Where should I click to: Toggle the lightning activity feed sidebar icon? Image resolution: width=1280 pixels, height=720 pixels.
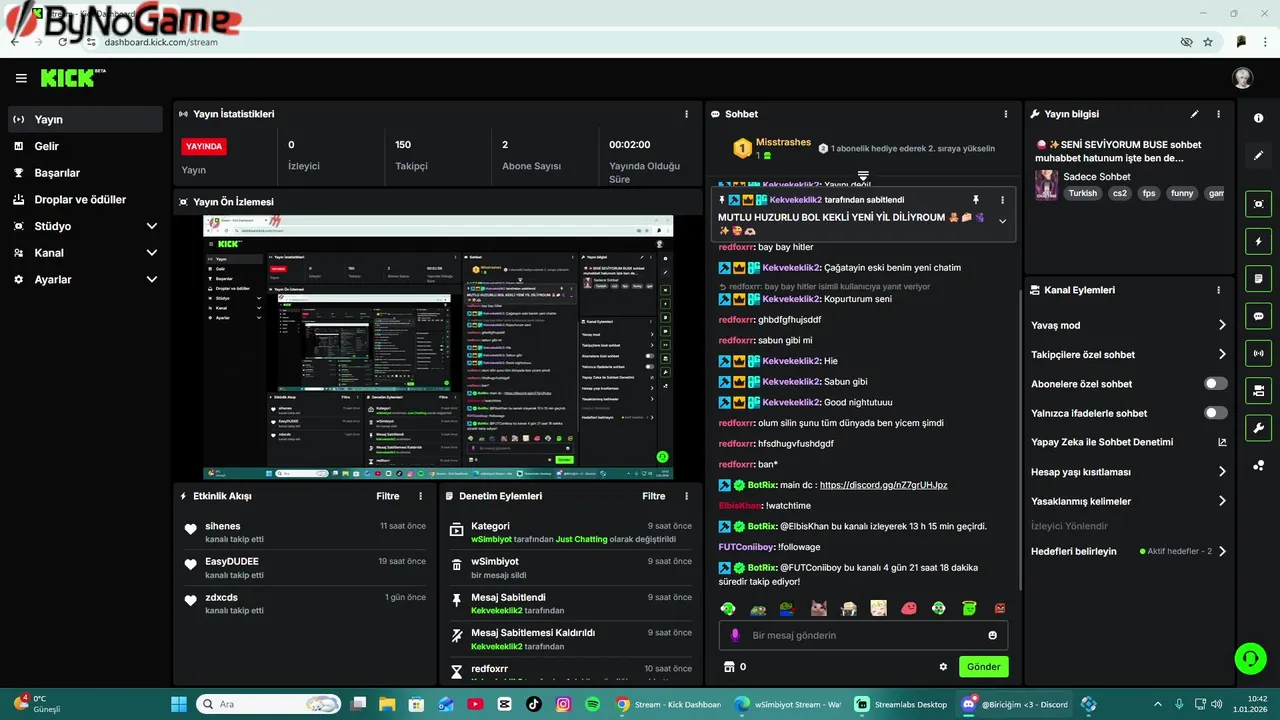(1259, 241)
